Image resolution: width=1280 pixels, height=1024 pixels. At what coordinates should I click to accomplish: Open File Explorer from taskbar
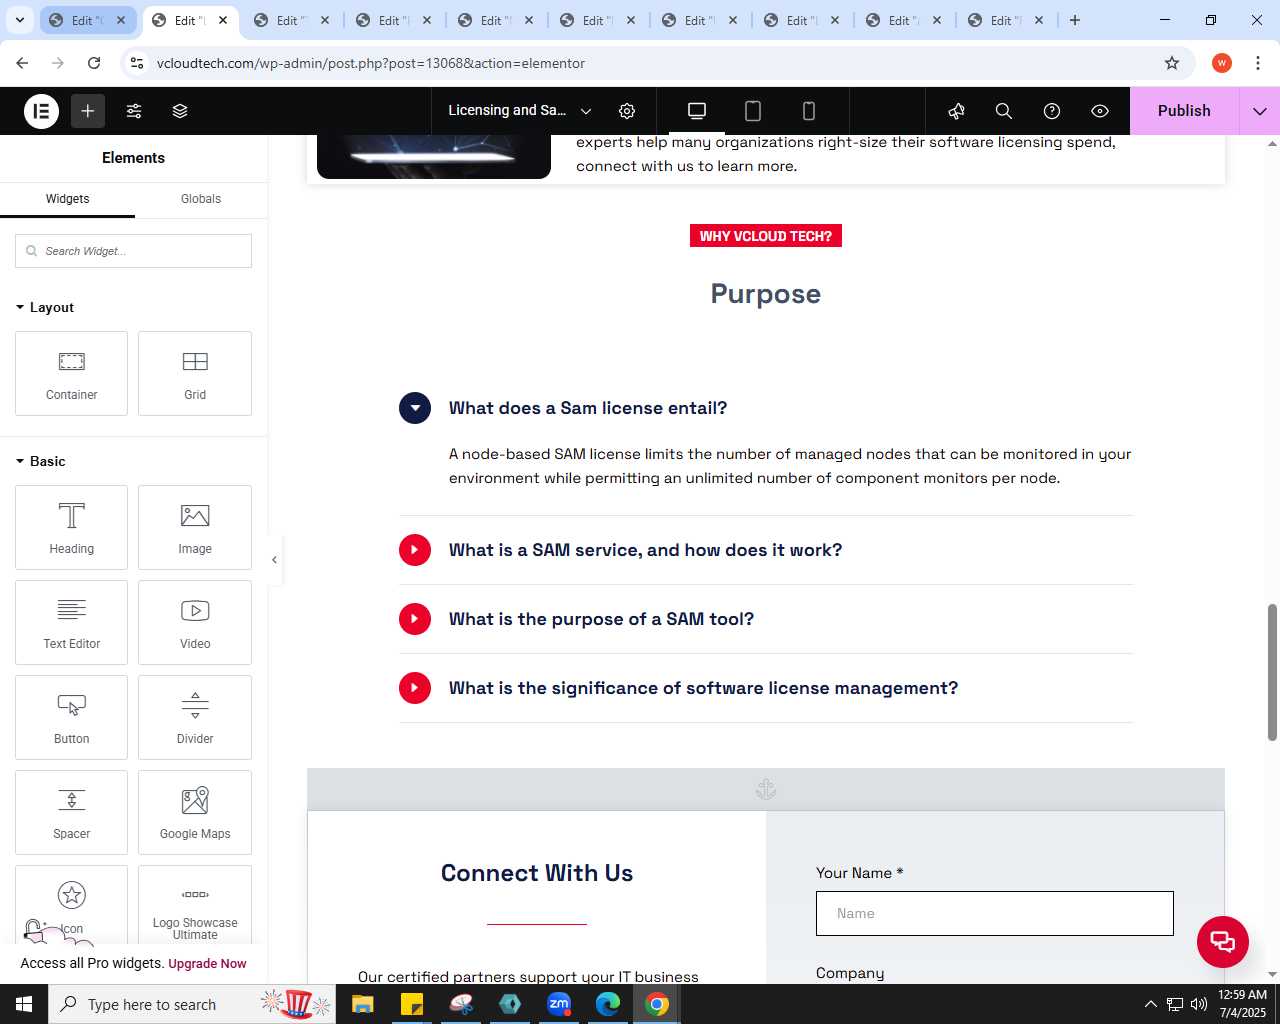(x=363, y=1004)
